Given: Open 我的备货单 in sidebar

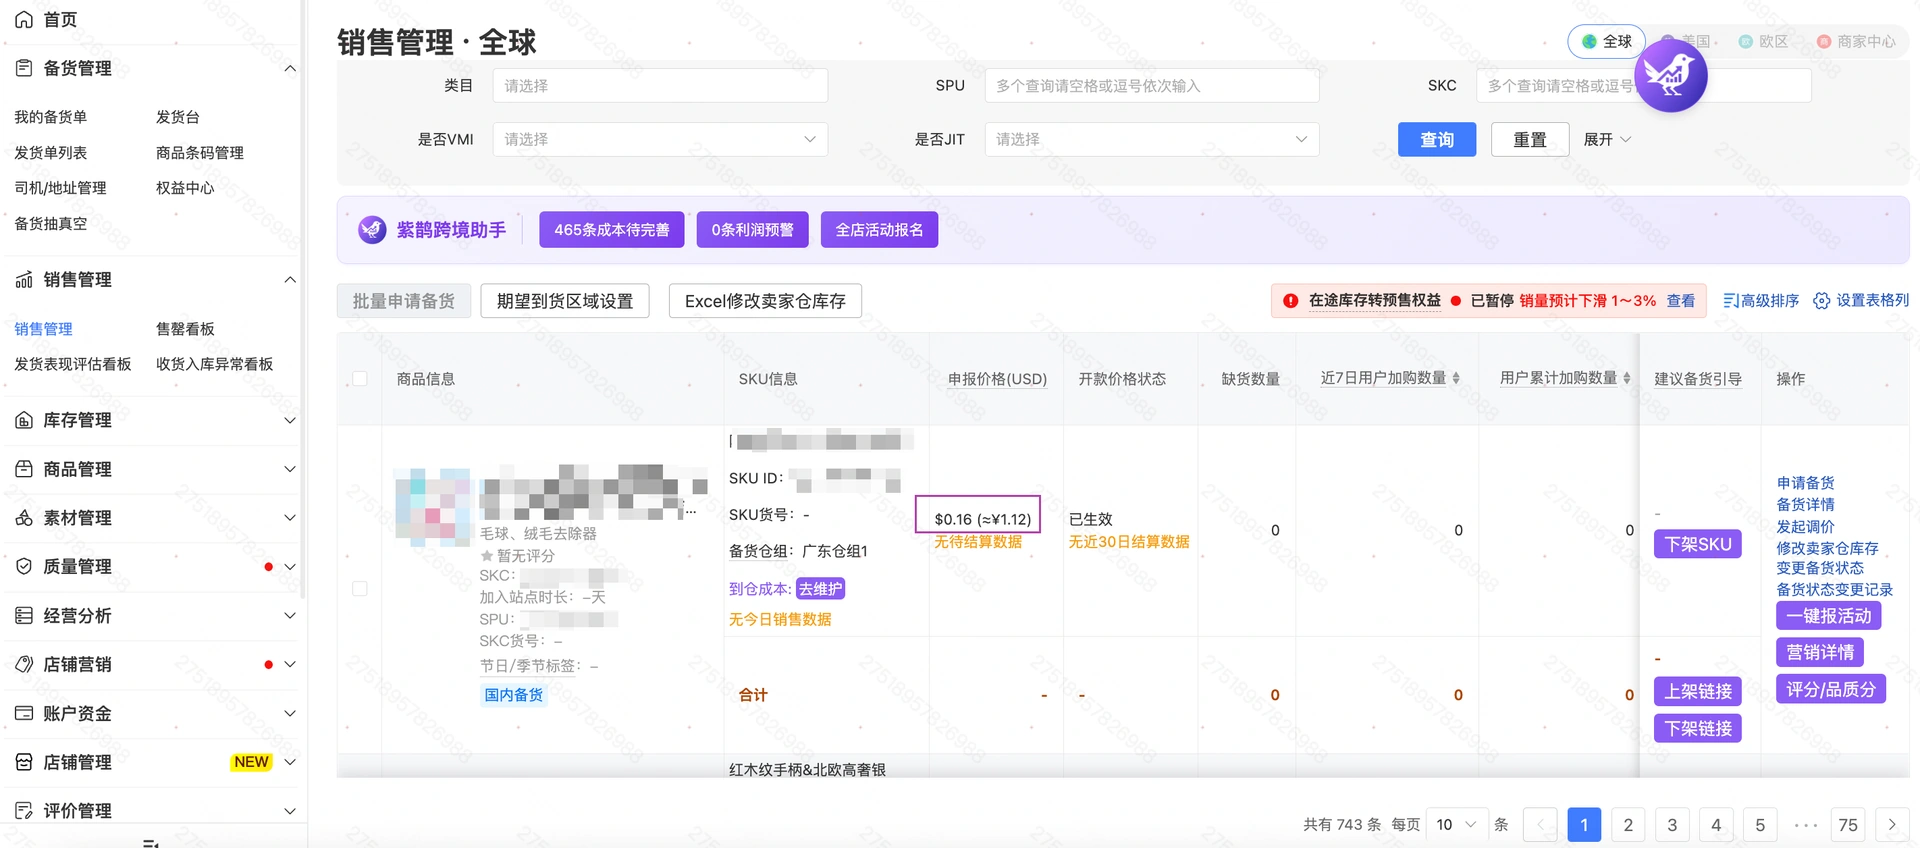Looking at the screenshot, I should 51,117.
